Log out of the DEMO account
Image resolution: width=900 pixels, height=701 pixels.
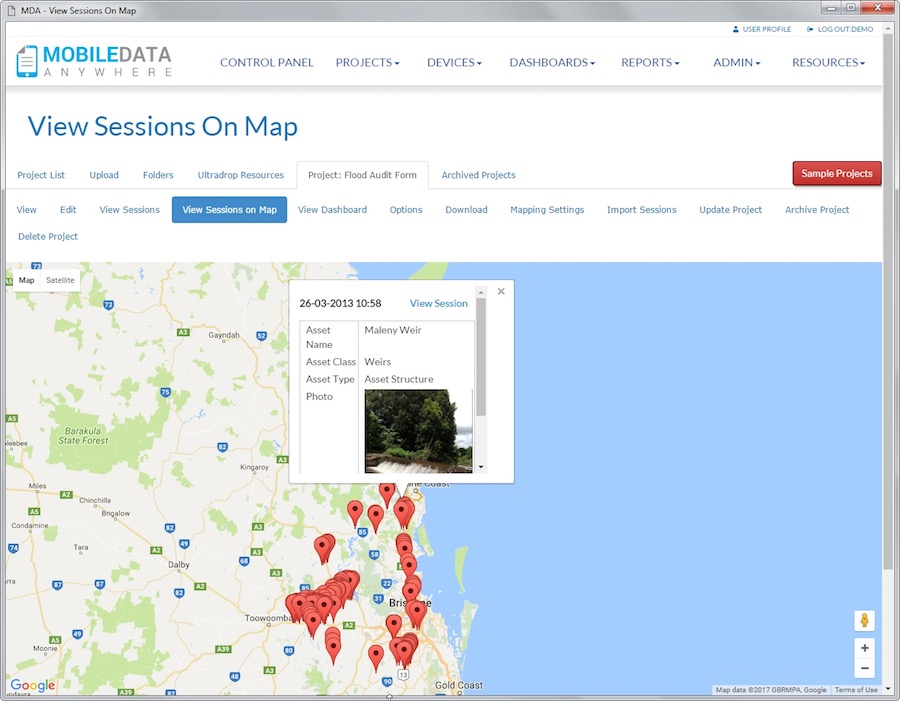click(840, 29)
